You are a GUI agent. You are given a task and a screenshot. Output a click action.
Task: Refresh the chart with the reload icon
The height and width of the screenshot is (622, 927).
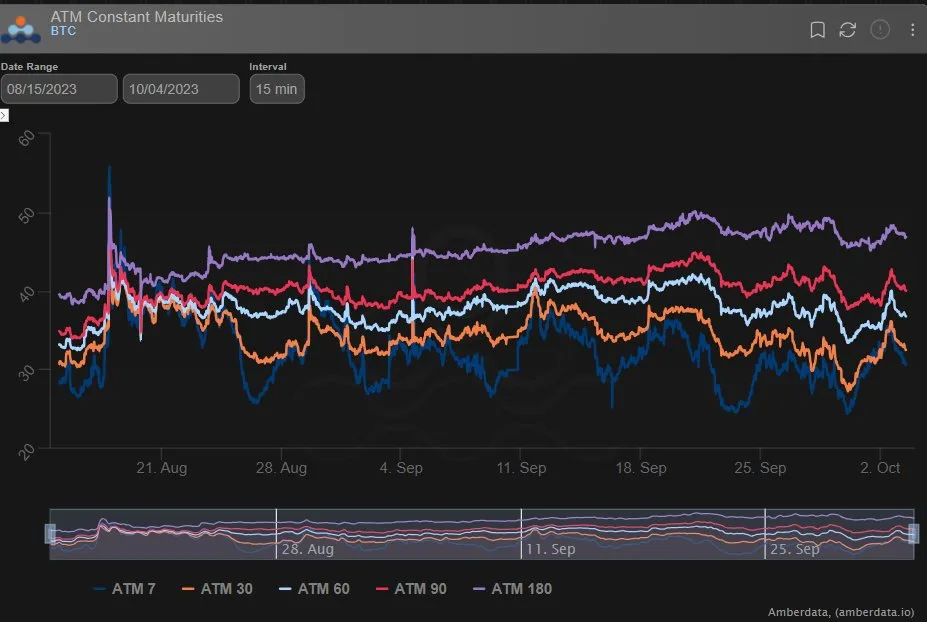click(848, 30)
